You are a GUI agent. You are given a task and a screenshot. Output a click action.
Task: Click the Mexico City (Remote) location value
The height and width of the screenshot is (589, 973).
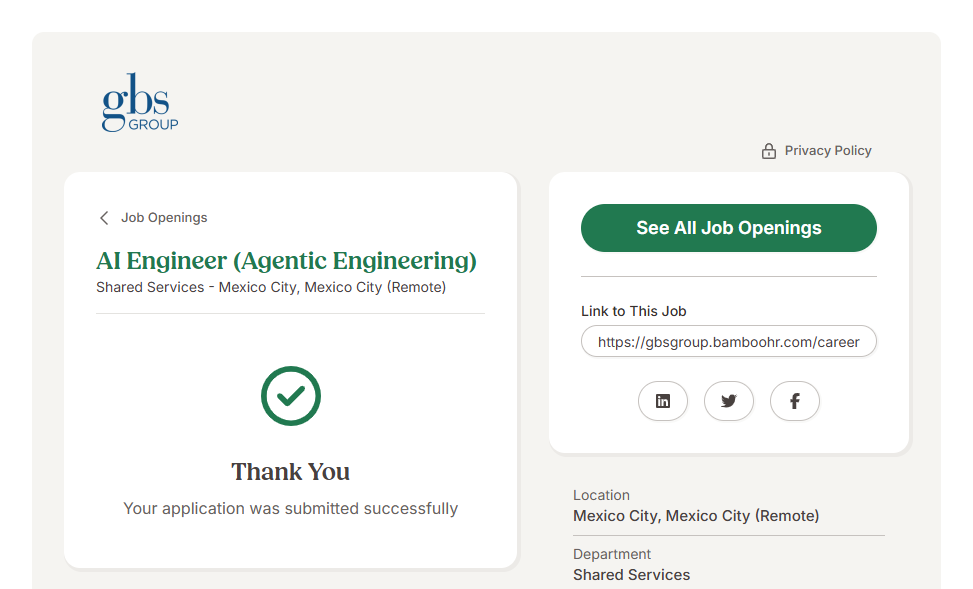point(696,516)
